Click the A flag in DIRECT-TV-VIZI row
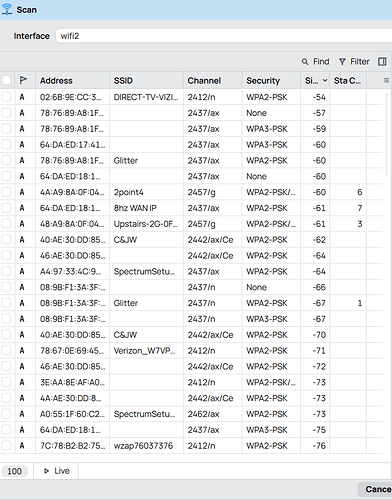 22,97
